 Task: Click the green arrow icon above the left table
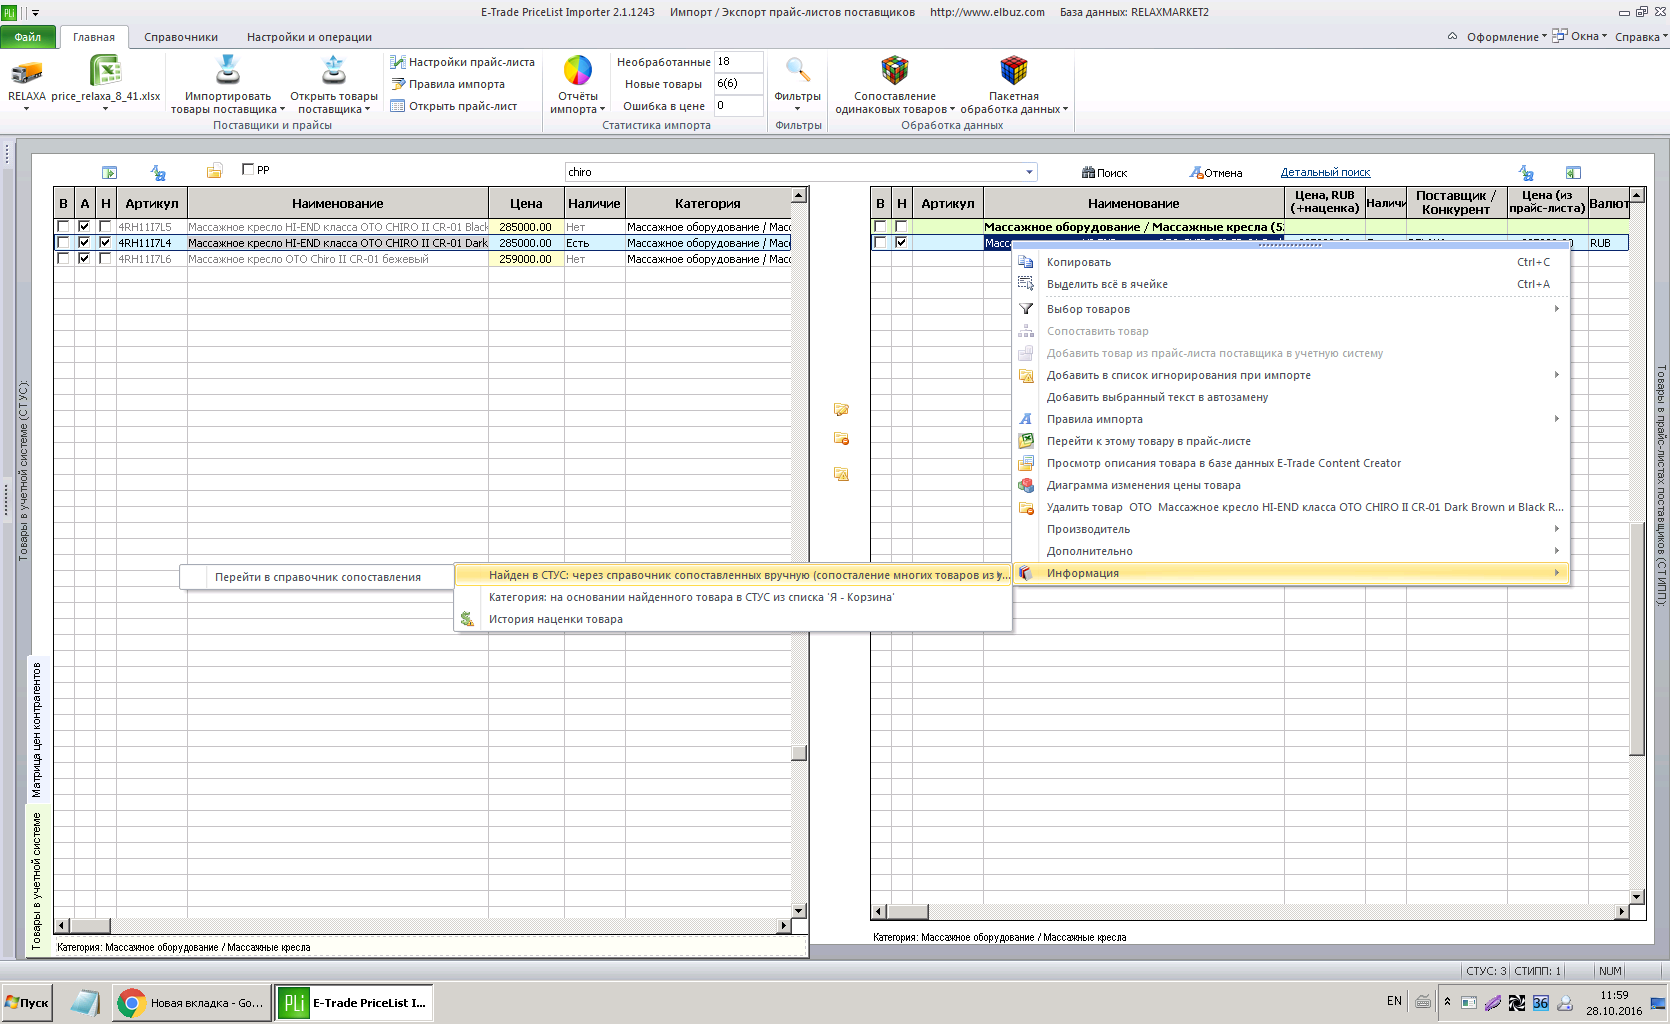[x=110, y=172]
